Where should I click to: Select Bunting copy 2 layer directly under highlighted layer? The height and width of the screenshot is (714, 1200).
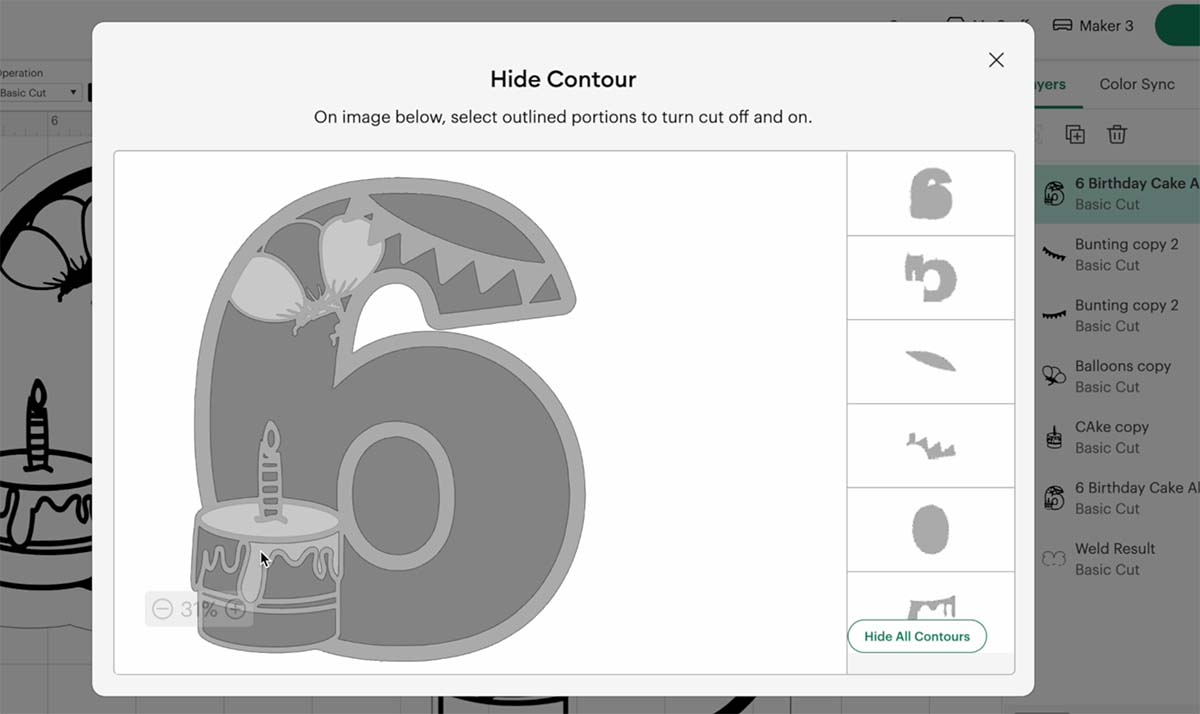click(1117, 254)
